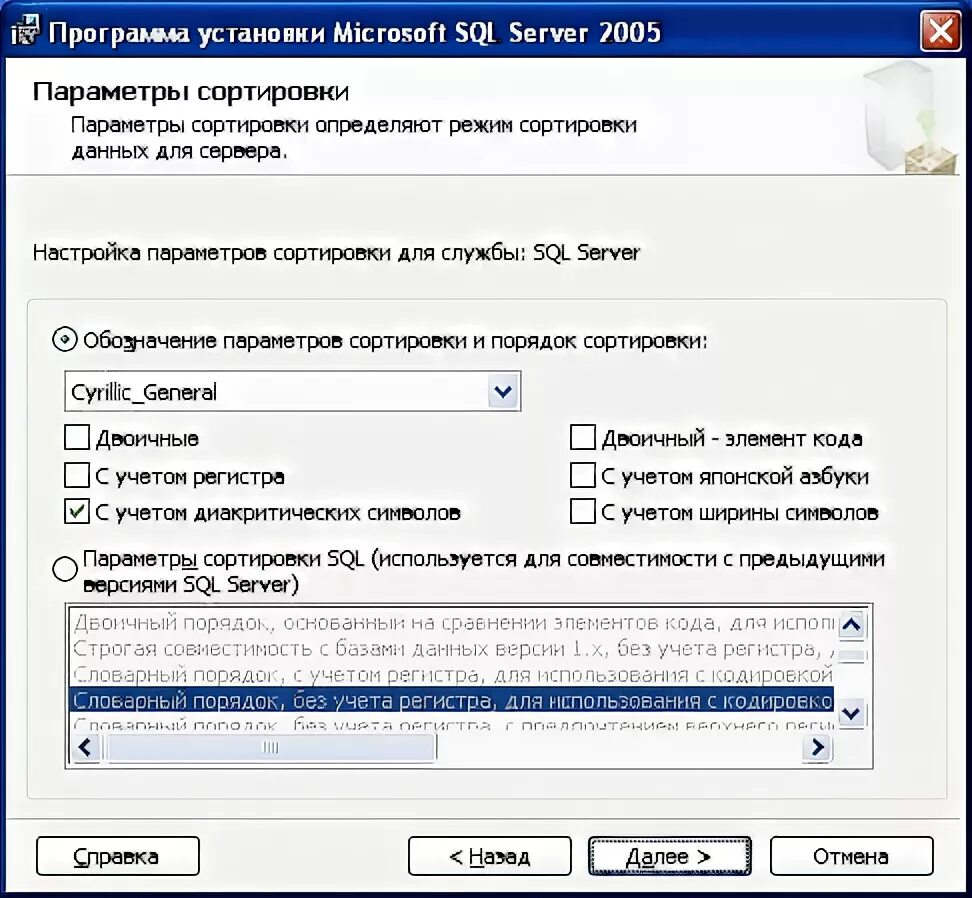Viewport: 972px width, 898px height.
Task: Proceed with the 'Далее >' button
Action: [669, 856]
